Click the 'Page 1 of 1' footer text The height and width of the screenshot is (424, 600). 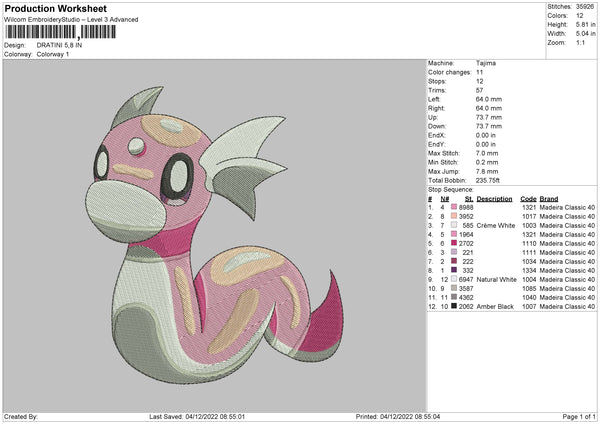click(579, 416)
